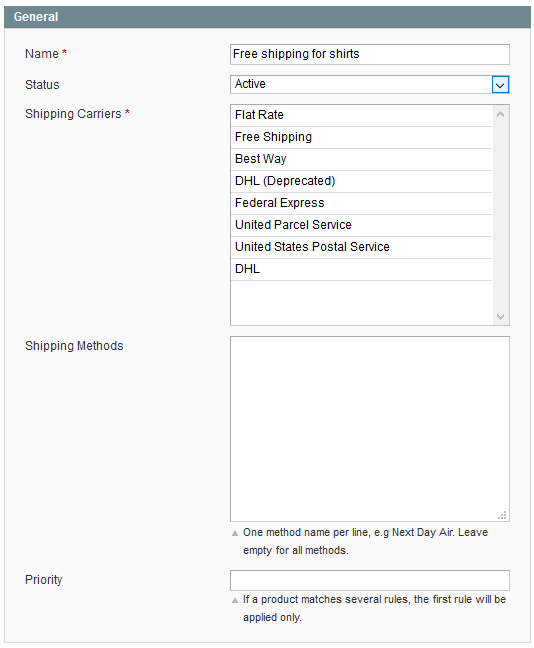Click the Name text field
Image resolution: width=534 pixels, height=648 pixels.
(x=370, y=54)
